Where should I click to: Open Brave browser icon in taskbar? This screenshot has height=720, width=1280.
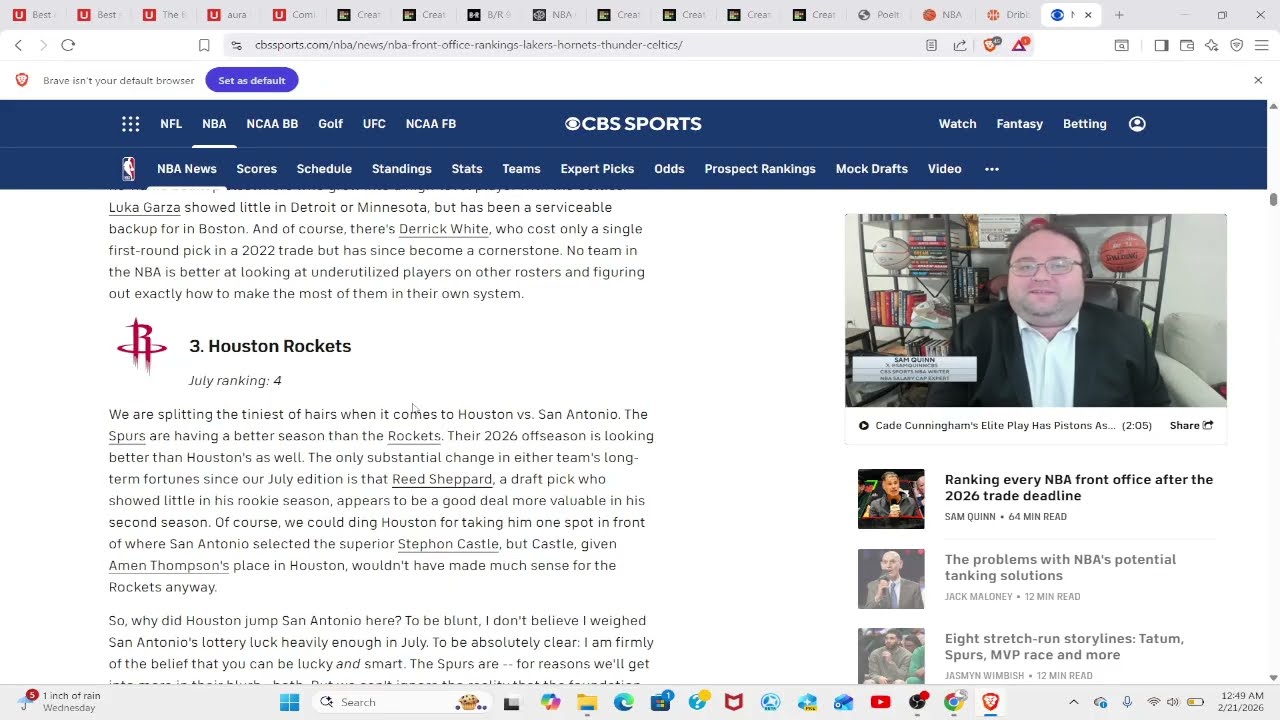990,702
